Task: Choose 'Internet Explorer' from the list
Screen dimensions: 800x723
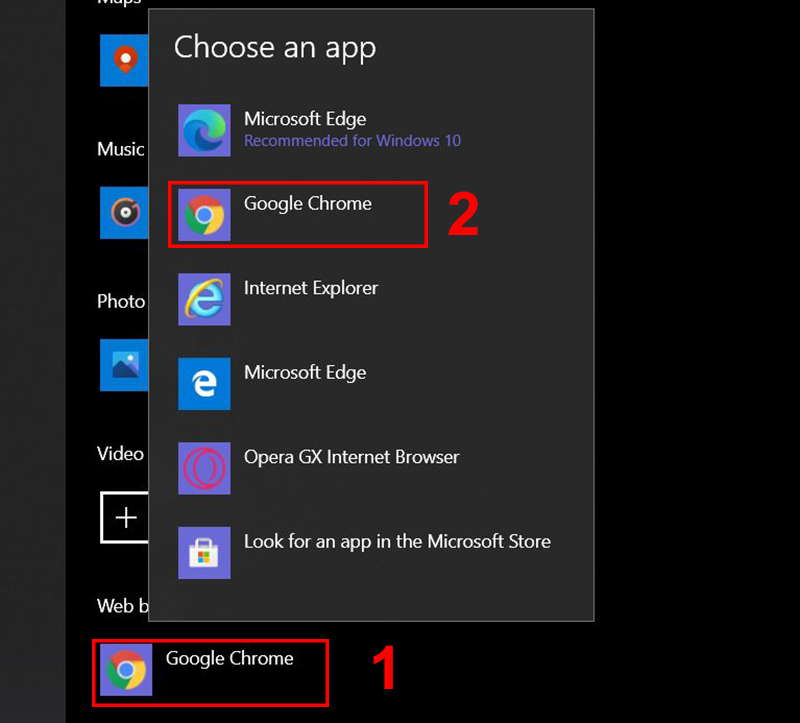Action: (x=311, y=288)
